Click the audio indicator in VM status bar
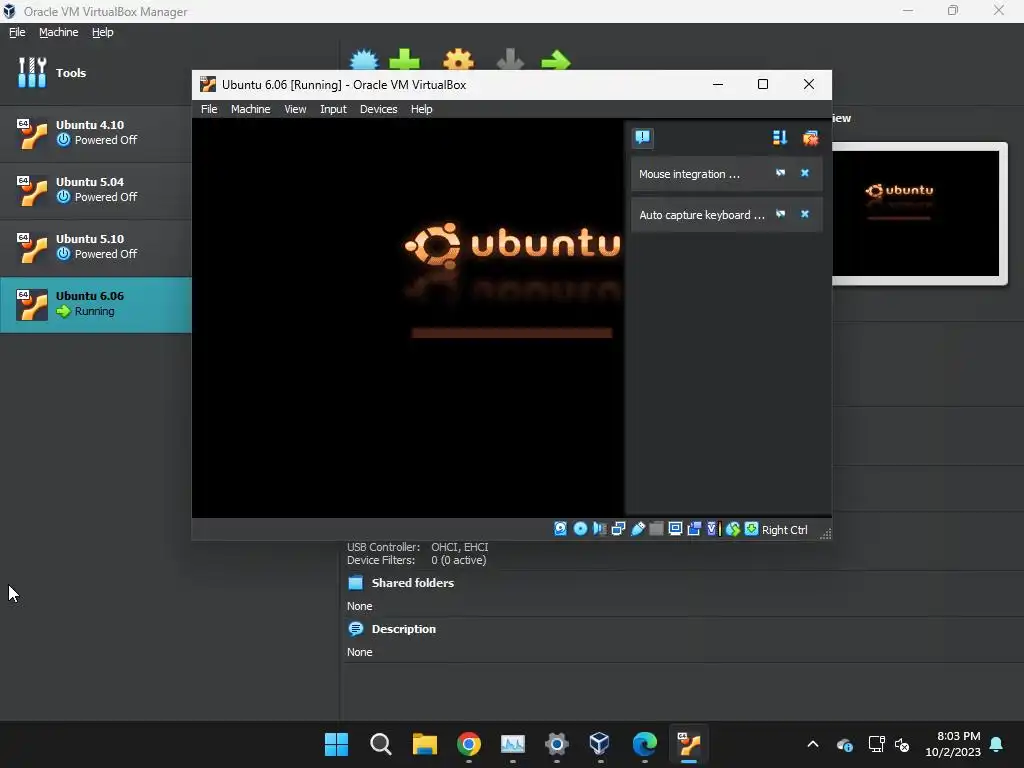1024x768 pixels. [x=599, y=529]
